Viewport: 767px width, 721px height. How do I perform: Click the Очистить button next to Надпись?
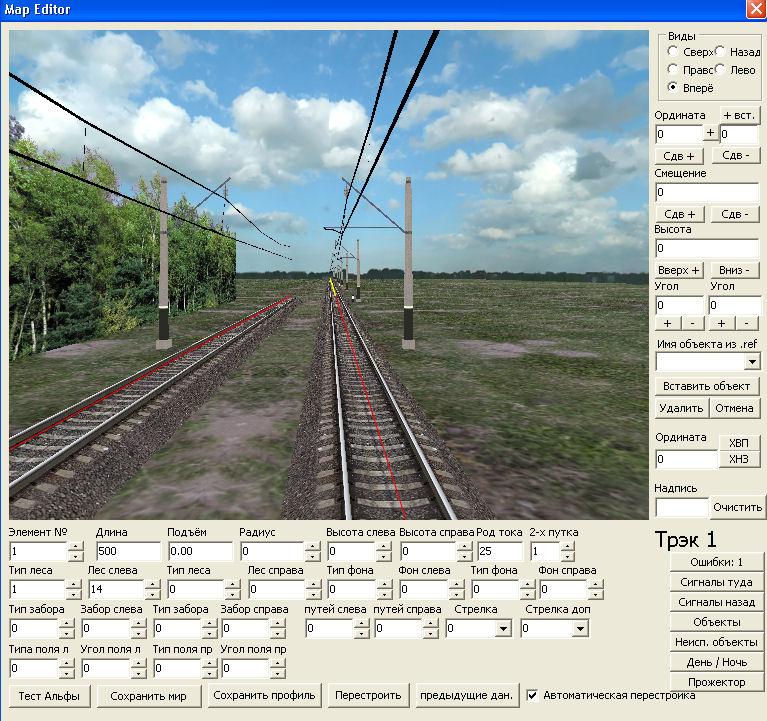[x=738, y=507]
